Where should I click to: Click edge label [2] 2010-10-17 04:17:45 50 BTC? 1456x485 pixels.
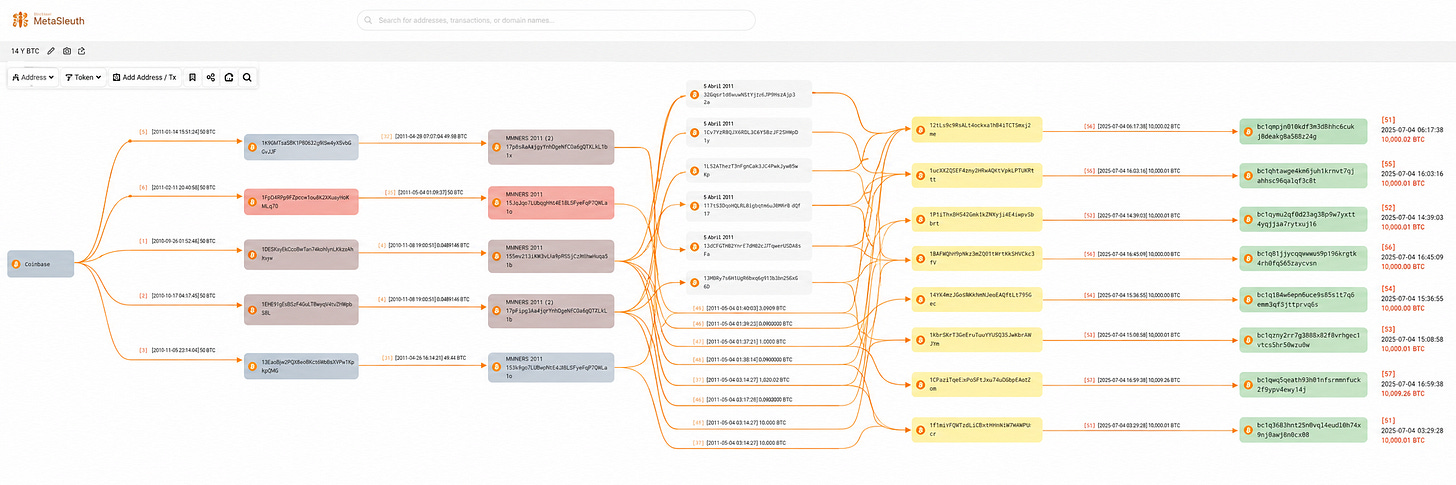pyautogui.click(x=177, y=296)
